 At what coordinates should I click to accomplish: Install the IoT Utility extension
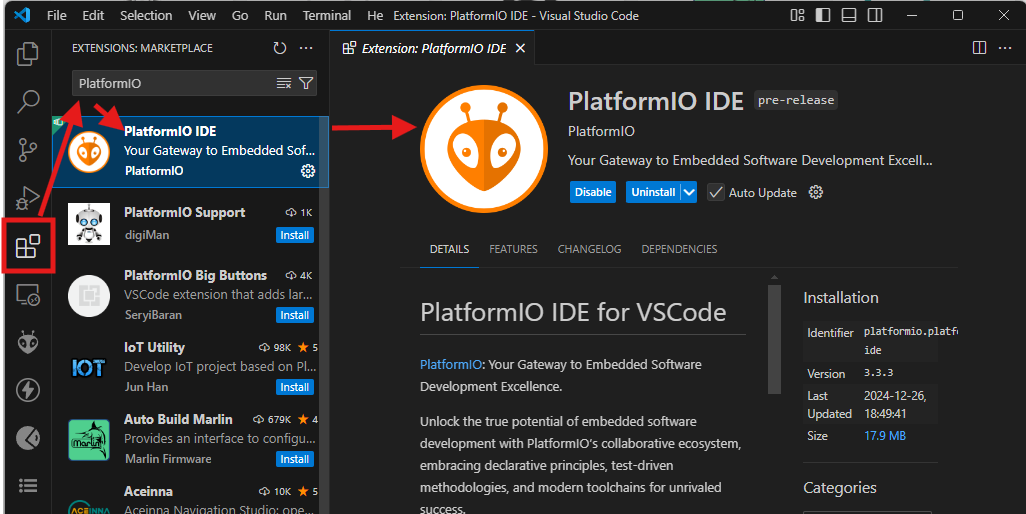294,387
